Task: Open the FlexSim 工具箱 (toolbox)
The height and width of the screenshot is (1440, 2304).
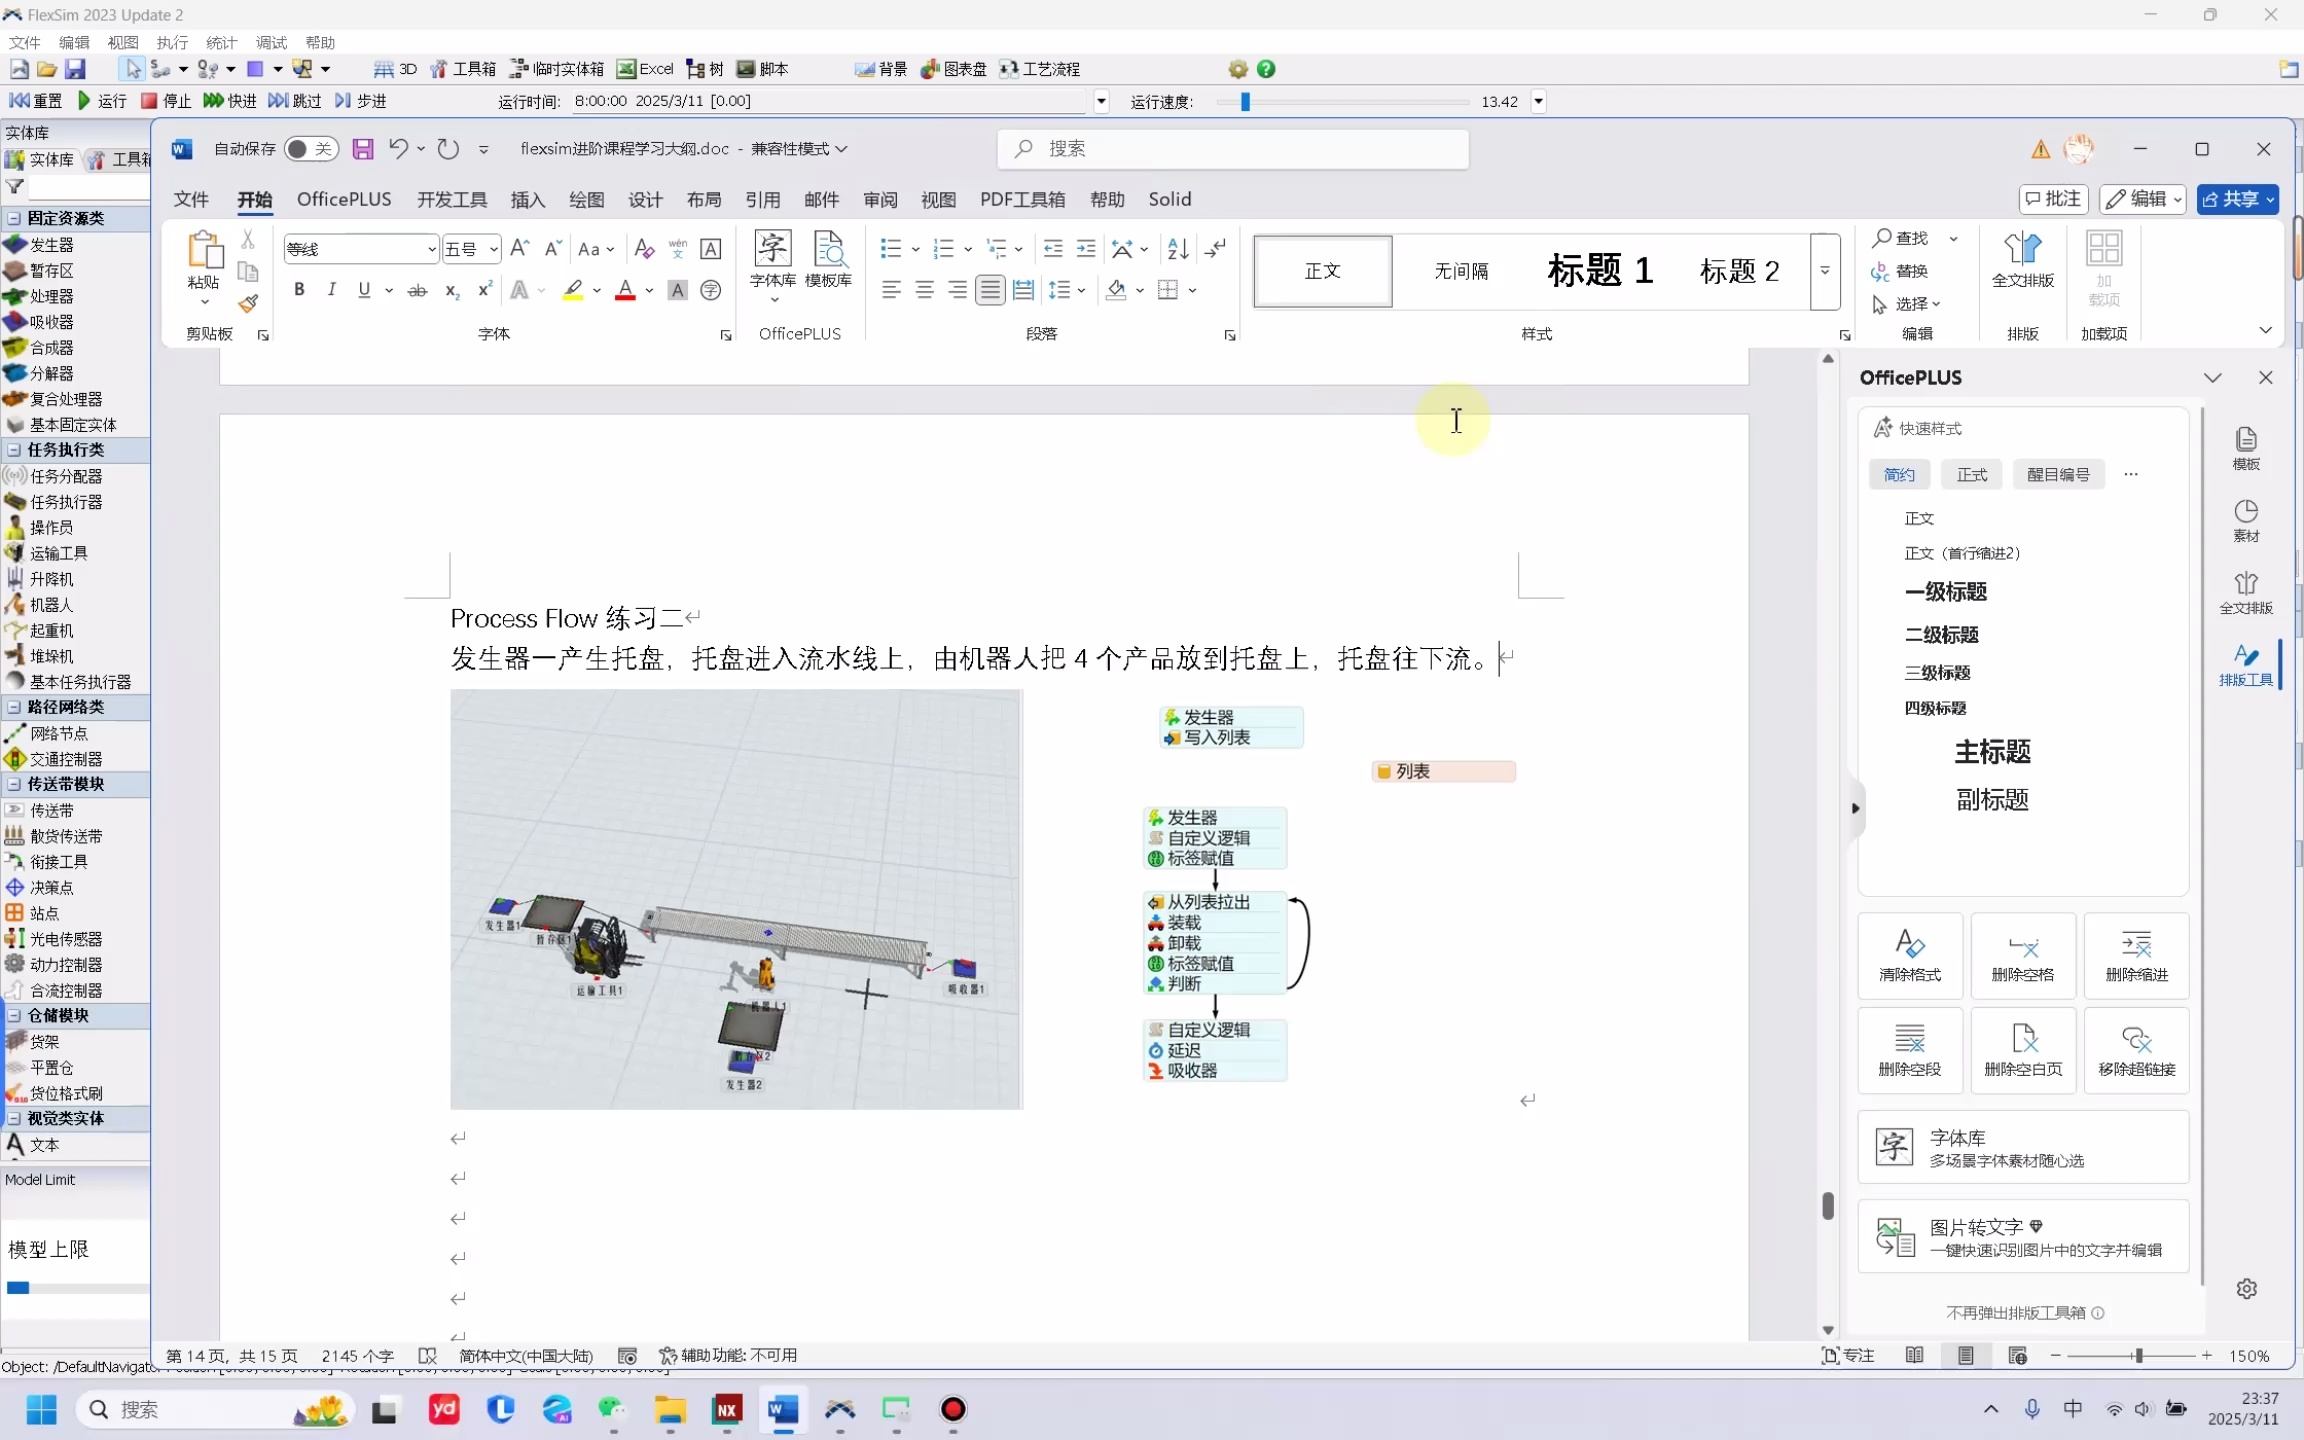Action: [x=460, y=68]
